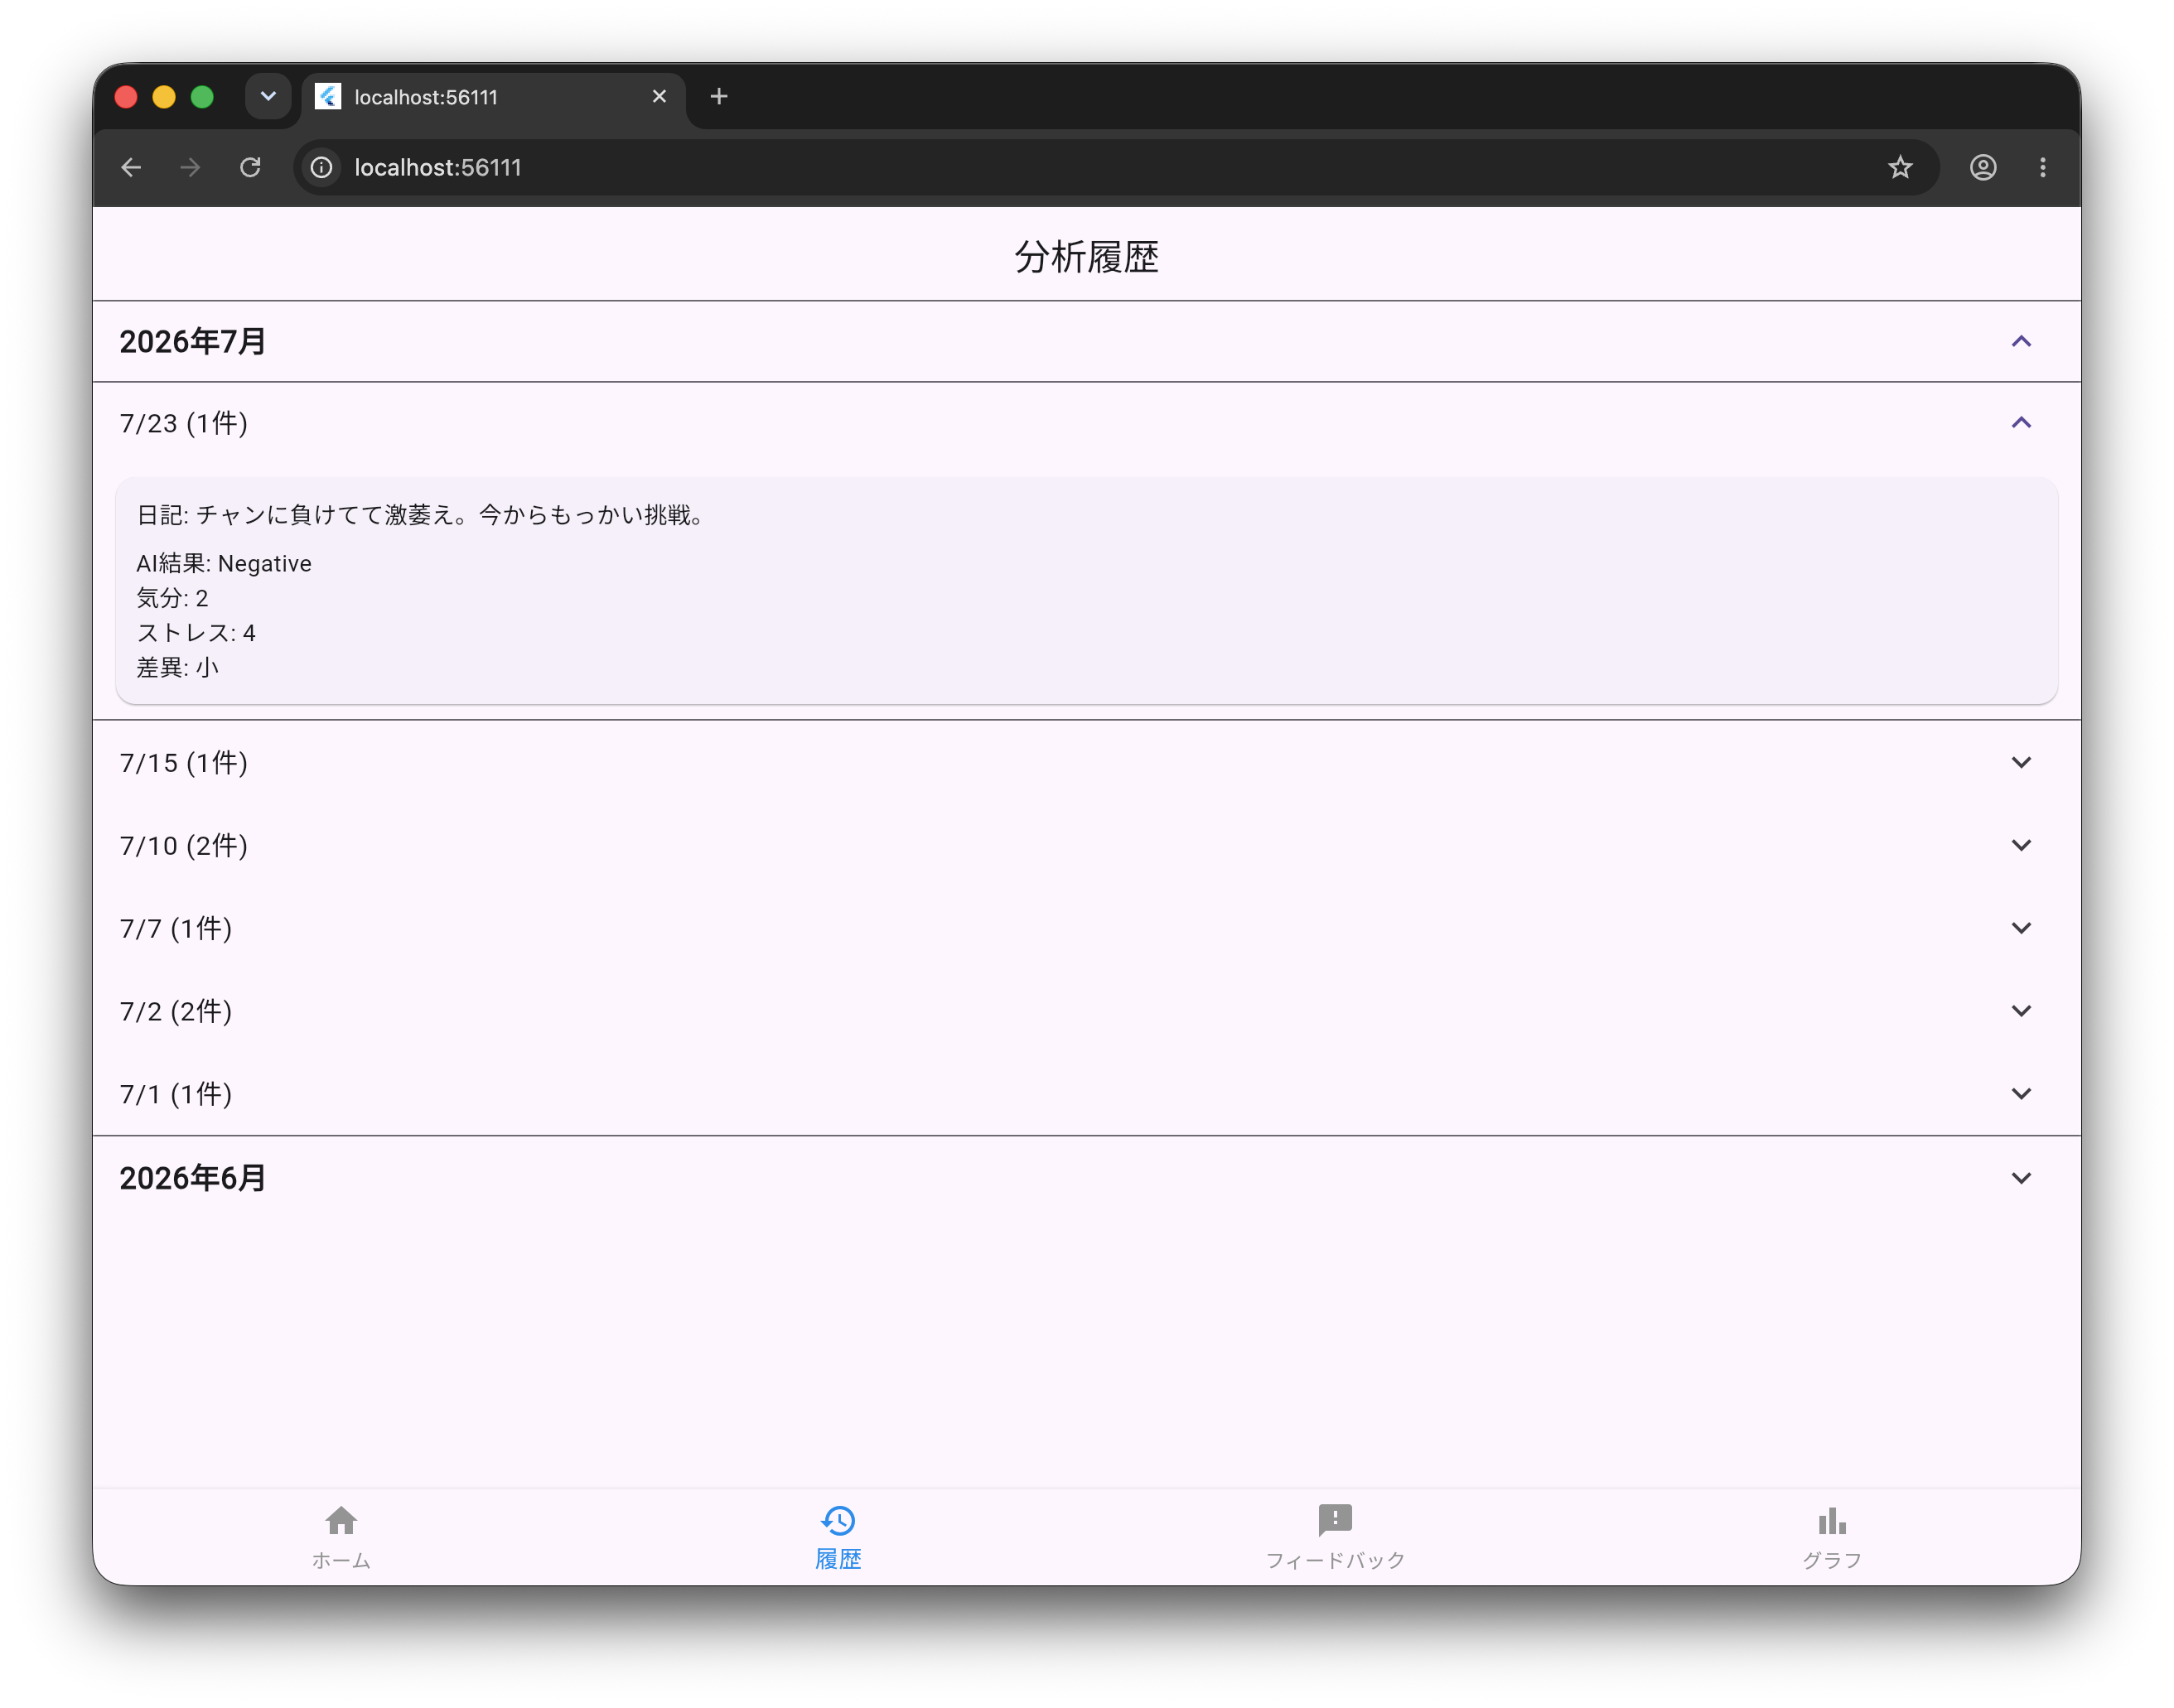The image size is (2174, 1708).
Task: Close the localhost:56111 tab
Action: pyautogui.click(x=659, y=96)
